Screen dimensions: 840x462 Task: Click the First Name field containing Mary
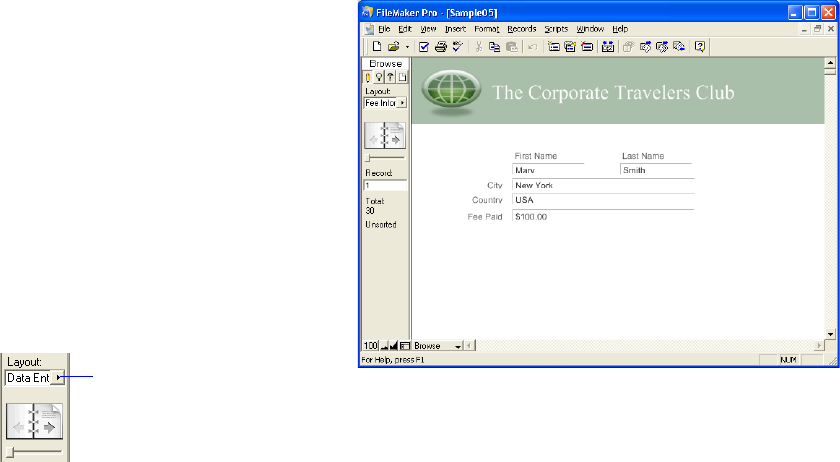[x=548, y=170]
